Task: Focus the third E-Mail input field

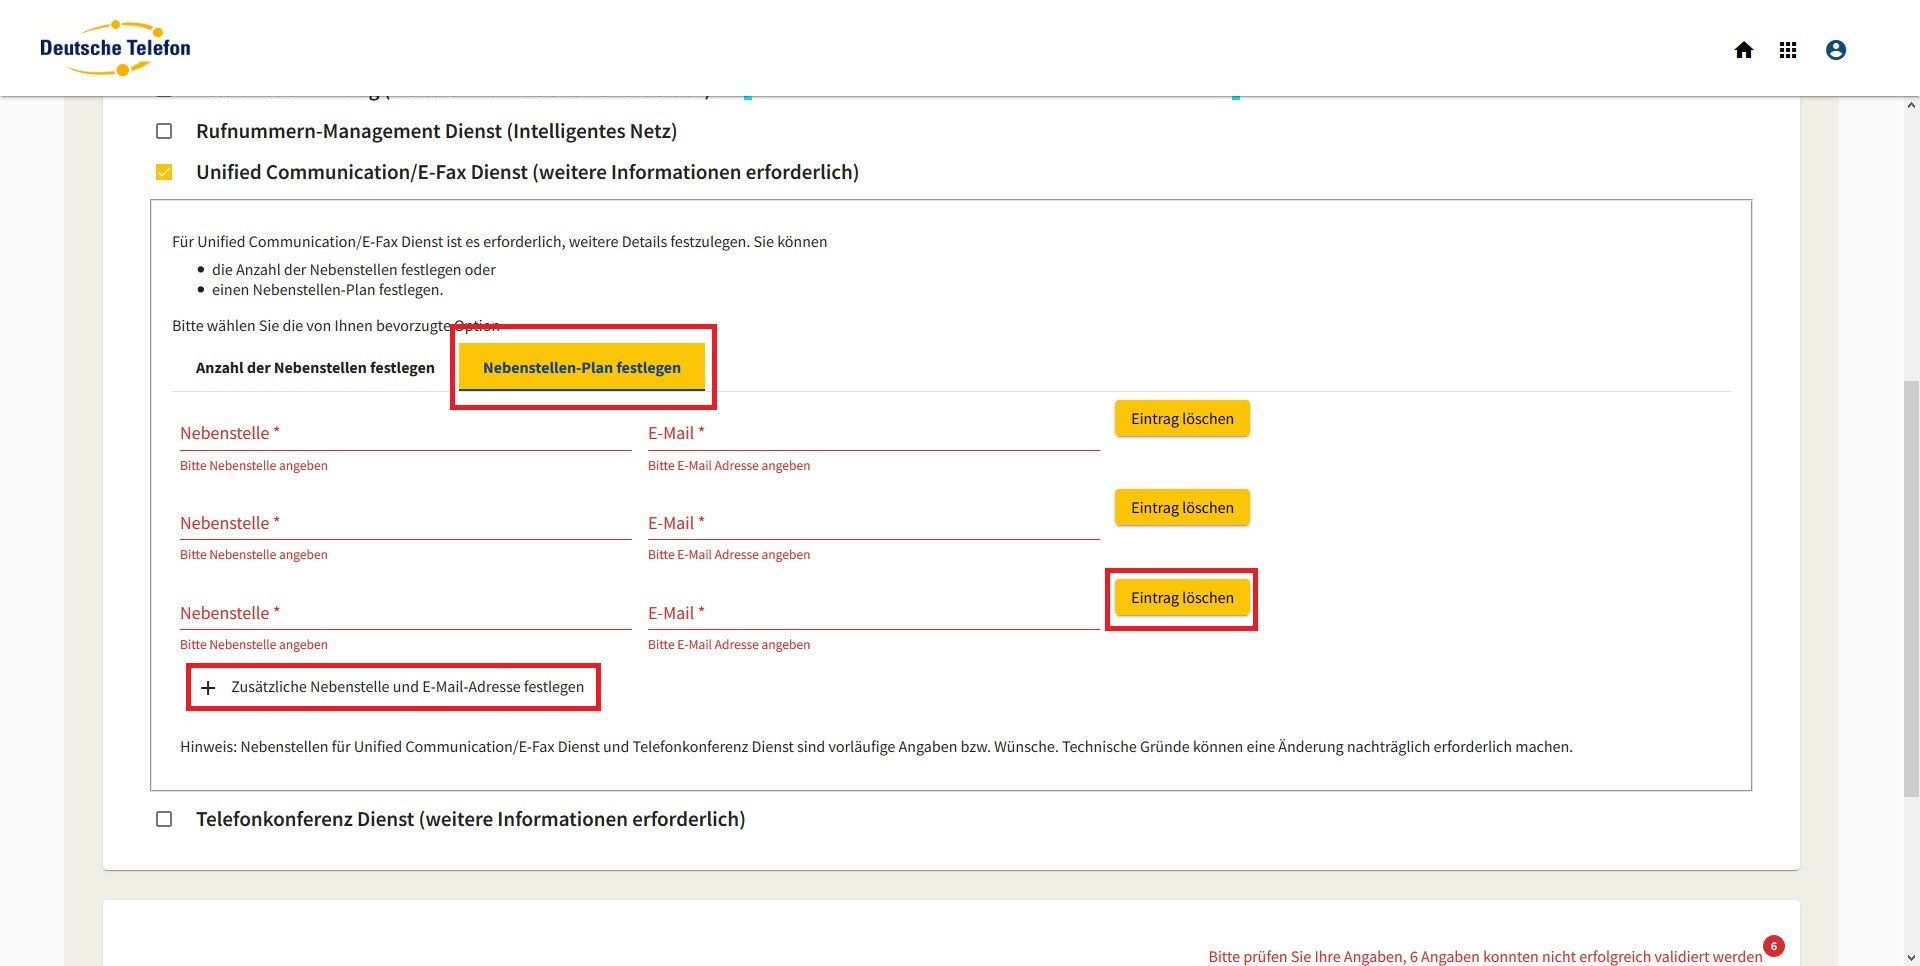Action: tap(873, 613)
